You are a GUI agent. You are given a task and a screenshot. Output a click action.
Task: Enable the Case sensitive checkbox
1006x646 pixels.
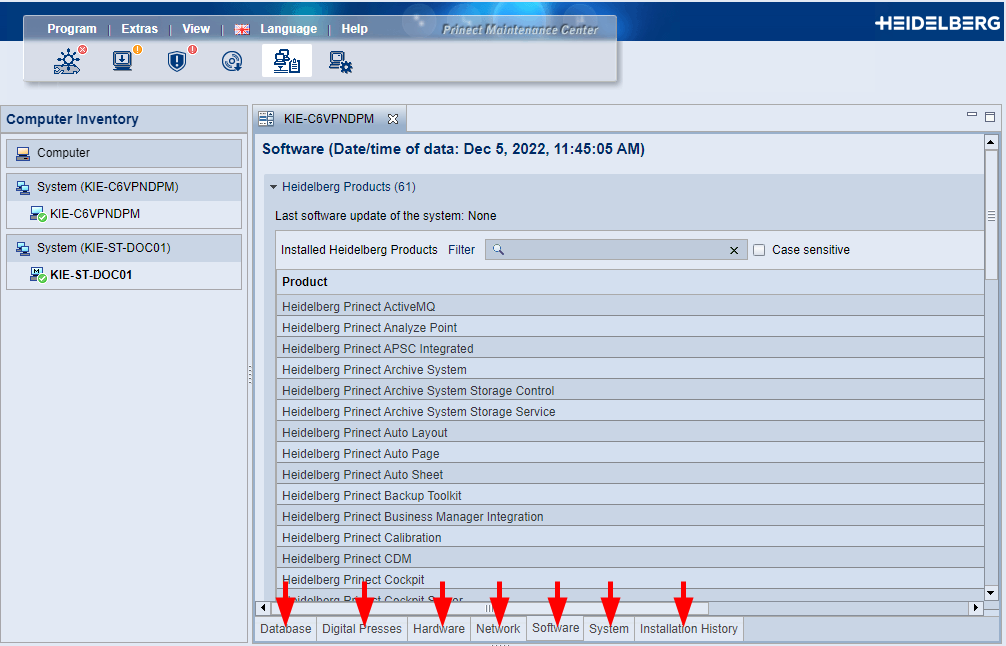coord(759,250)
